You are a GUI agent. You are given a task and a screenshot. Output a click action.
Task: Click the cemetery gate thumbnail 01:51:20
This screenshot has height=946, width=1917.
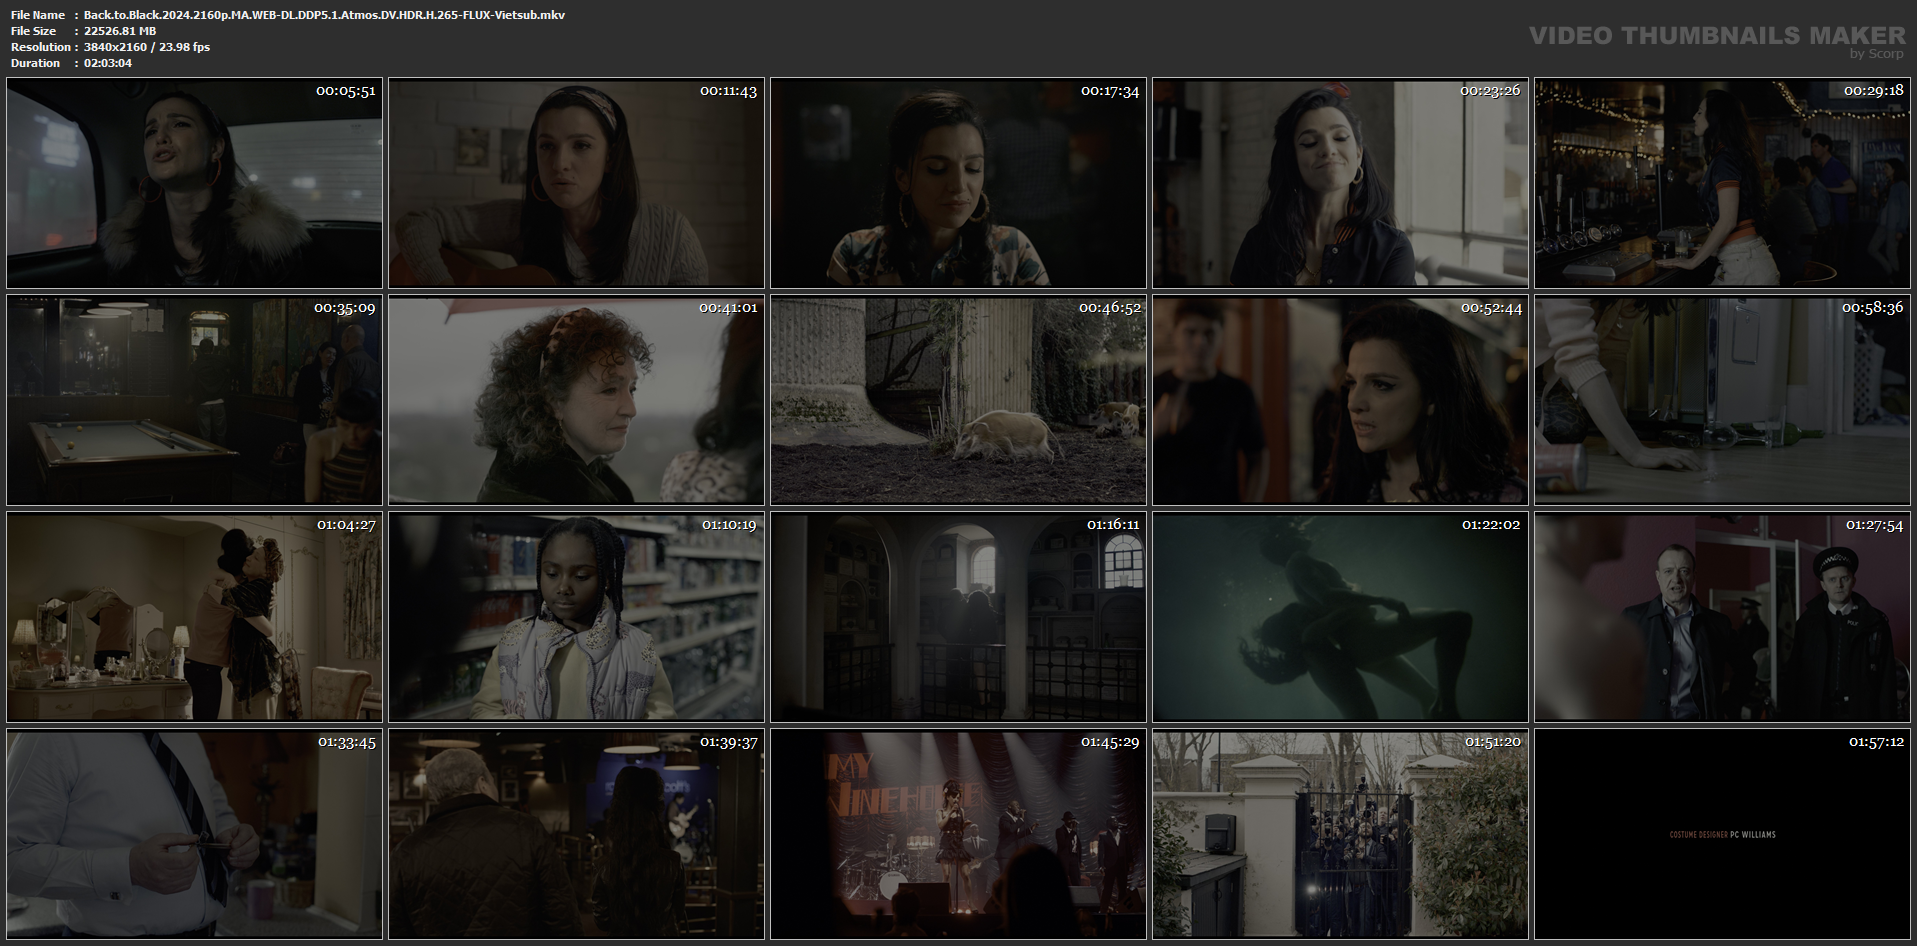pyautogui.click(x=1340, y=834)
